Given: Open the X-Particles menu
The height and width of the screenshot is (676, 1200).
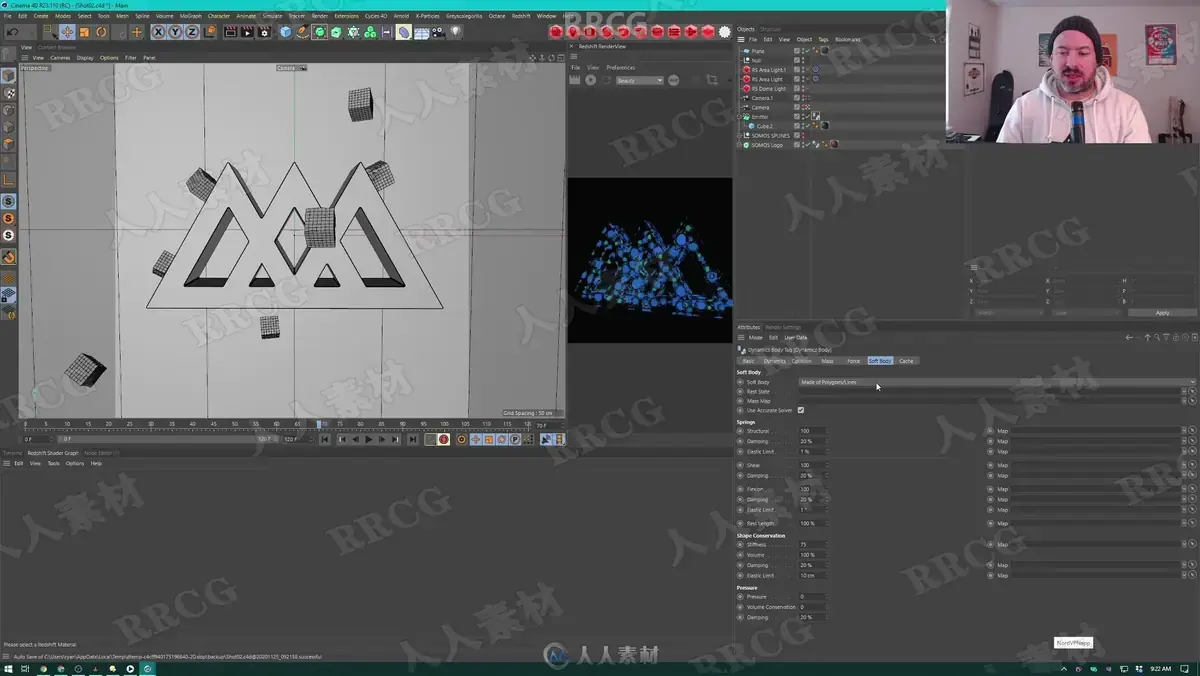Looking at the screenshot, I should pyautogui.click(x=427, y=16).
